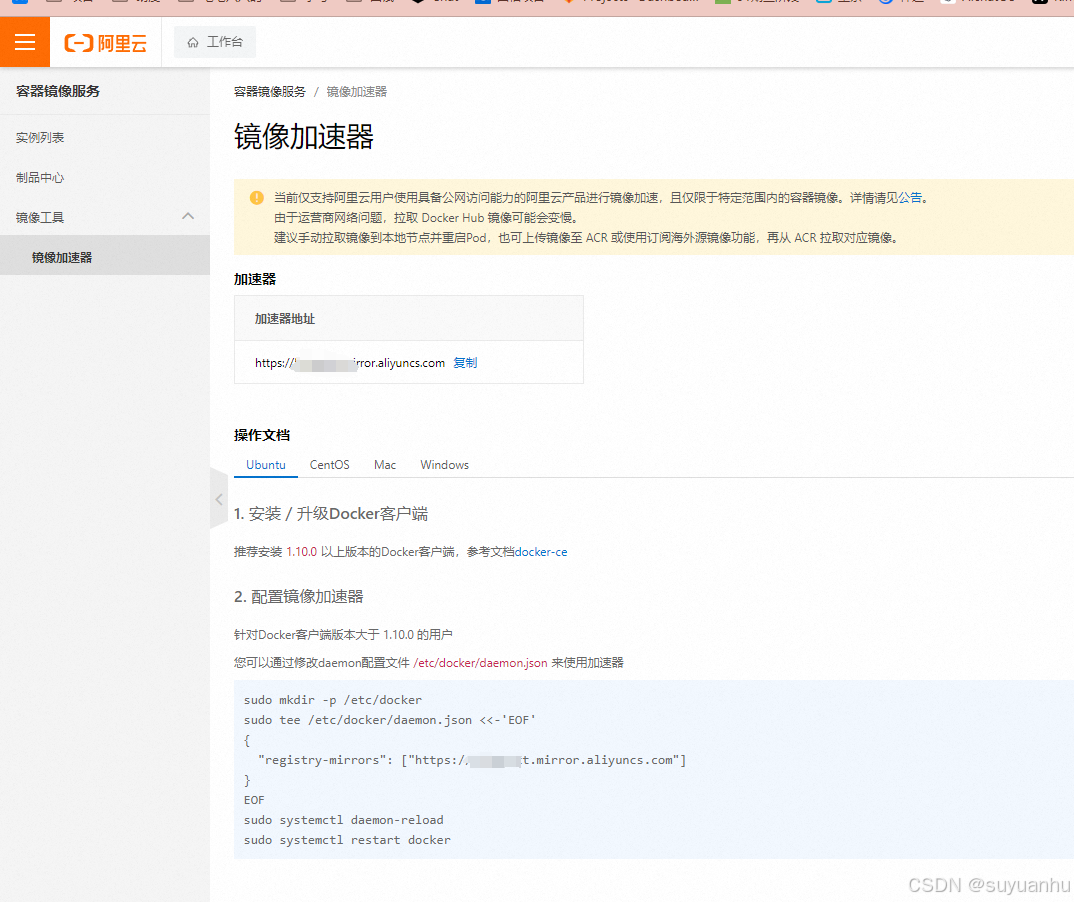Click the 'sudo systemctl restart docker' line
The image size is (1074, 902).
pos(347,840)
